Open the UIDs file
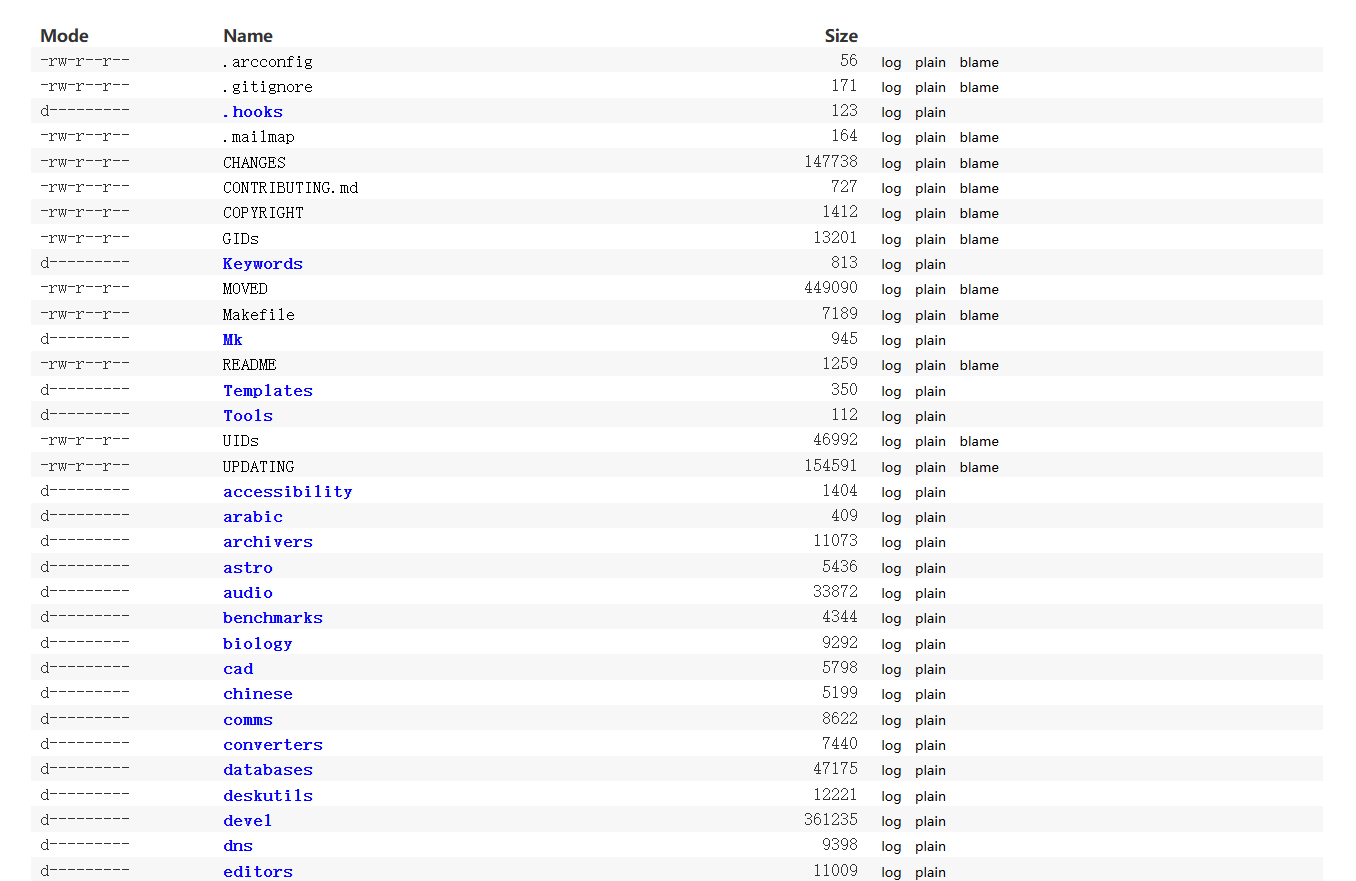 click(x=240, y=441)
